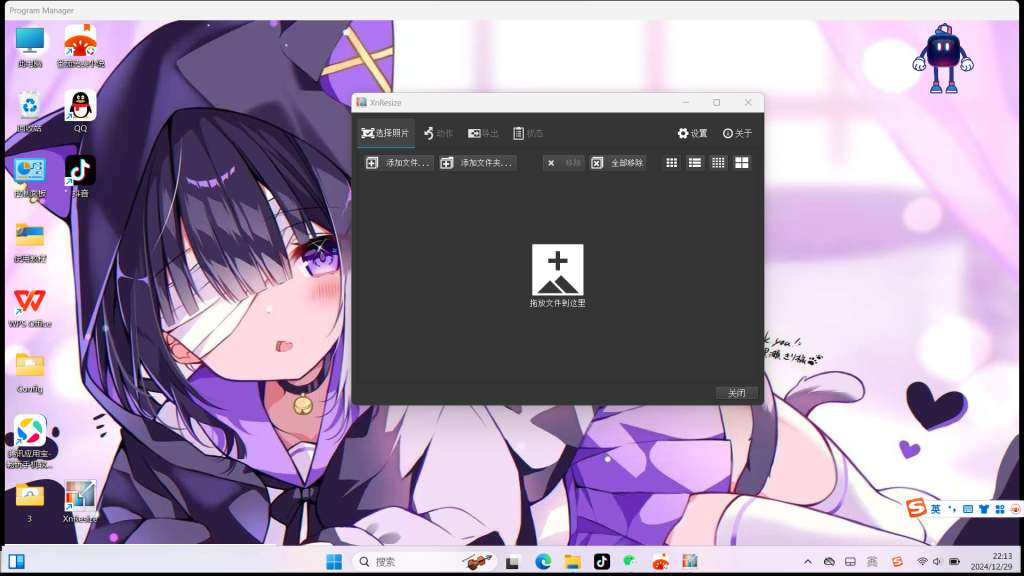The width and height of the screenshot is (1024, 576).
Task: Select the Control Panel desktop icon
Action: click(x=30, y=178)
